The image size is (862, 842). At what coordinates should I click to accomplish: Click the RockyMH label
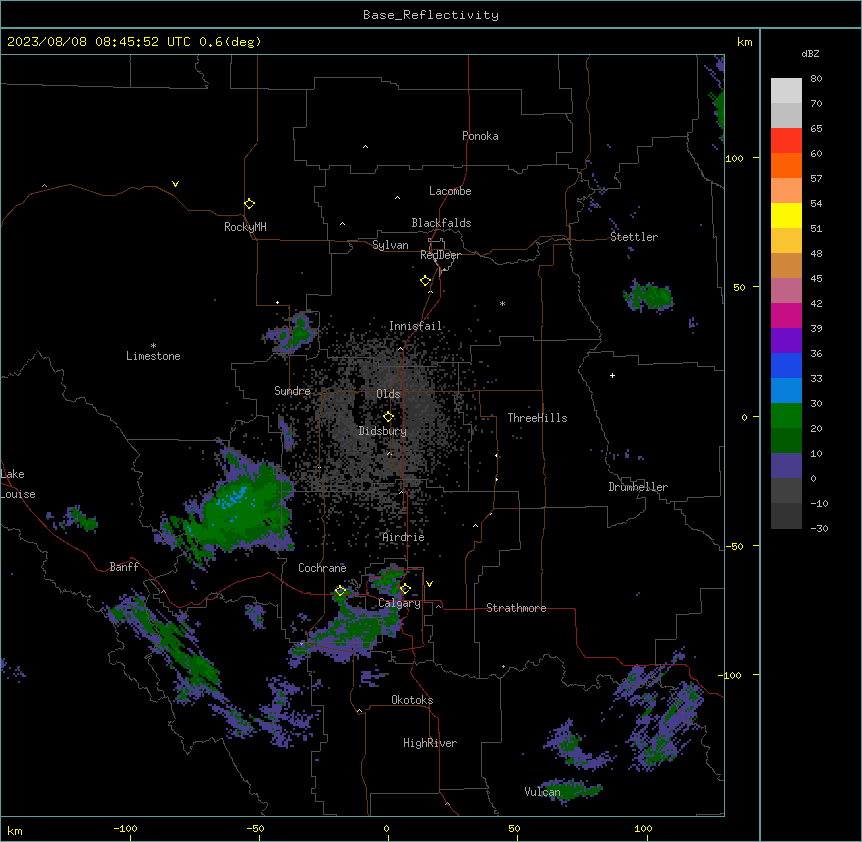coord(245,227)
